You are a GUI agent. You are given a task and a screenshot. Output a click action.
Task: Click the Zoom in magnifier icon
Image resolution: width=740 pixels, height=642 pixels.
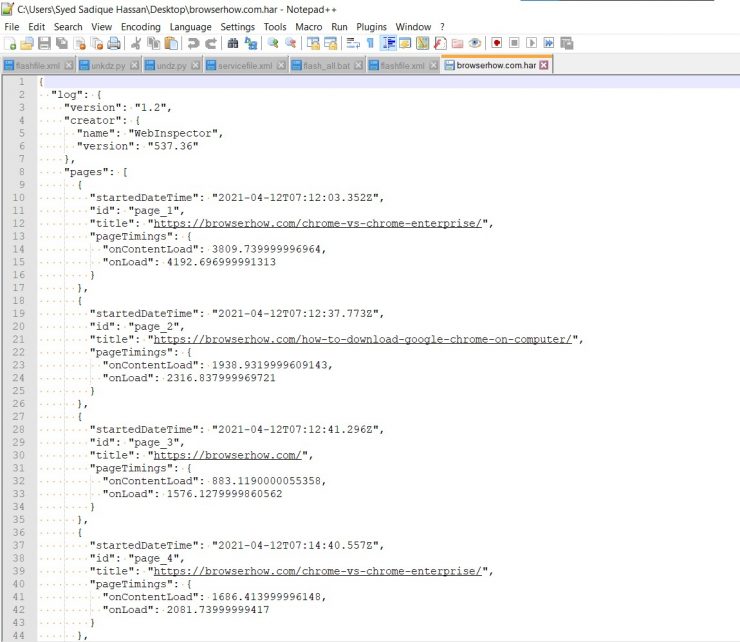pyautogui.click(x=273, y=44)
